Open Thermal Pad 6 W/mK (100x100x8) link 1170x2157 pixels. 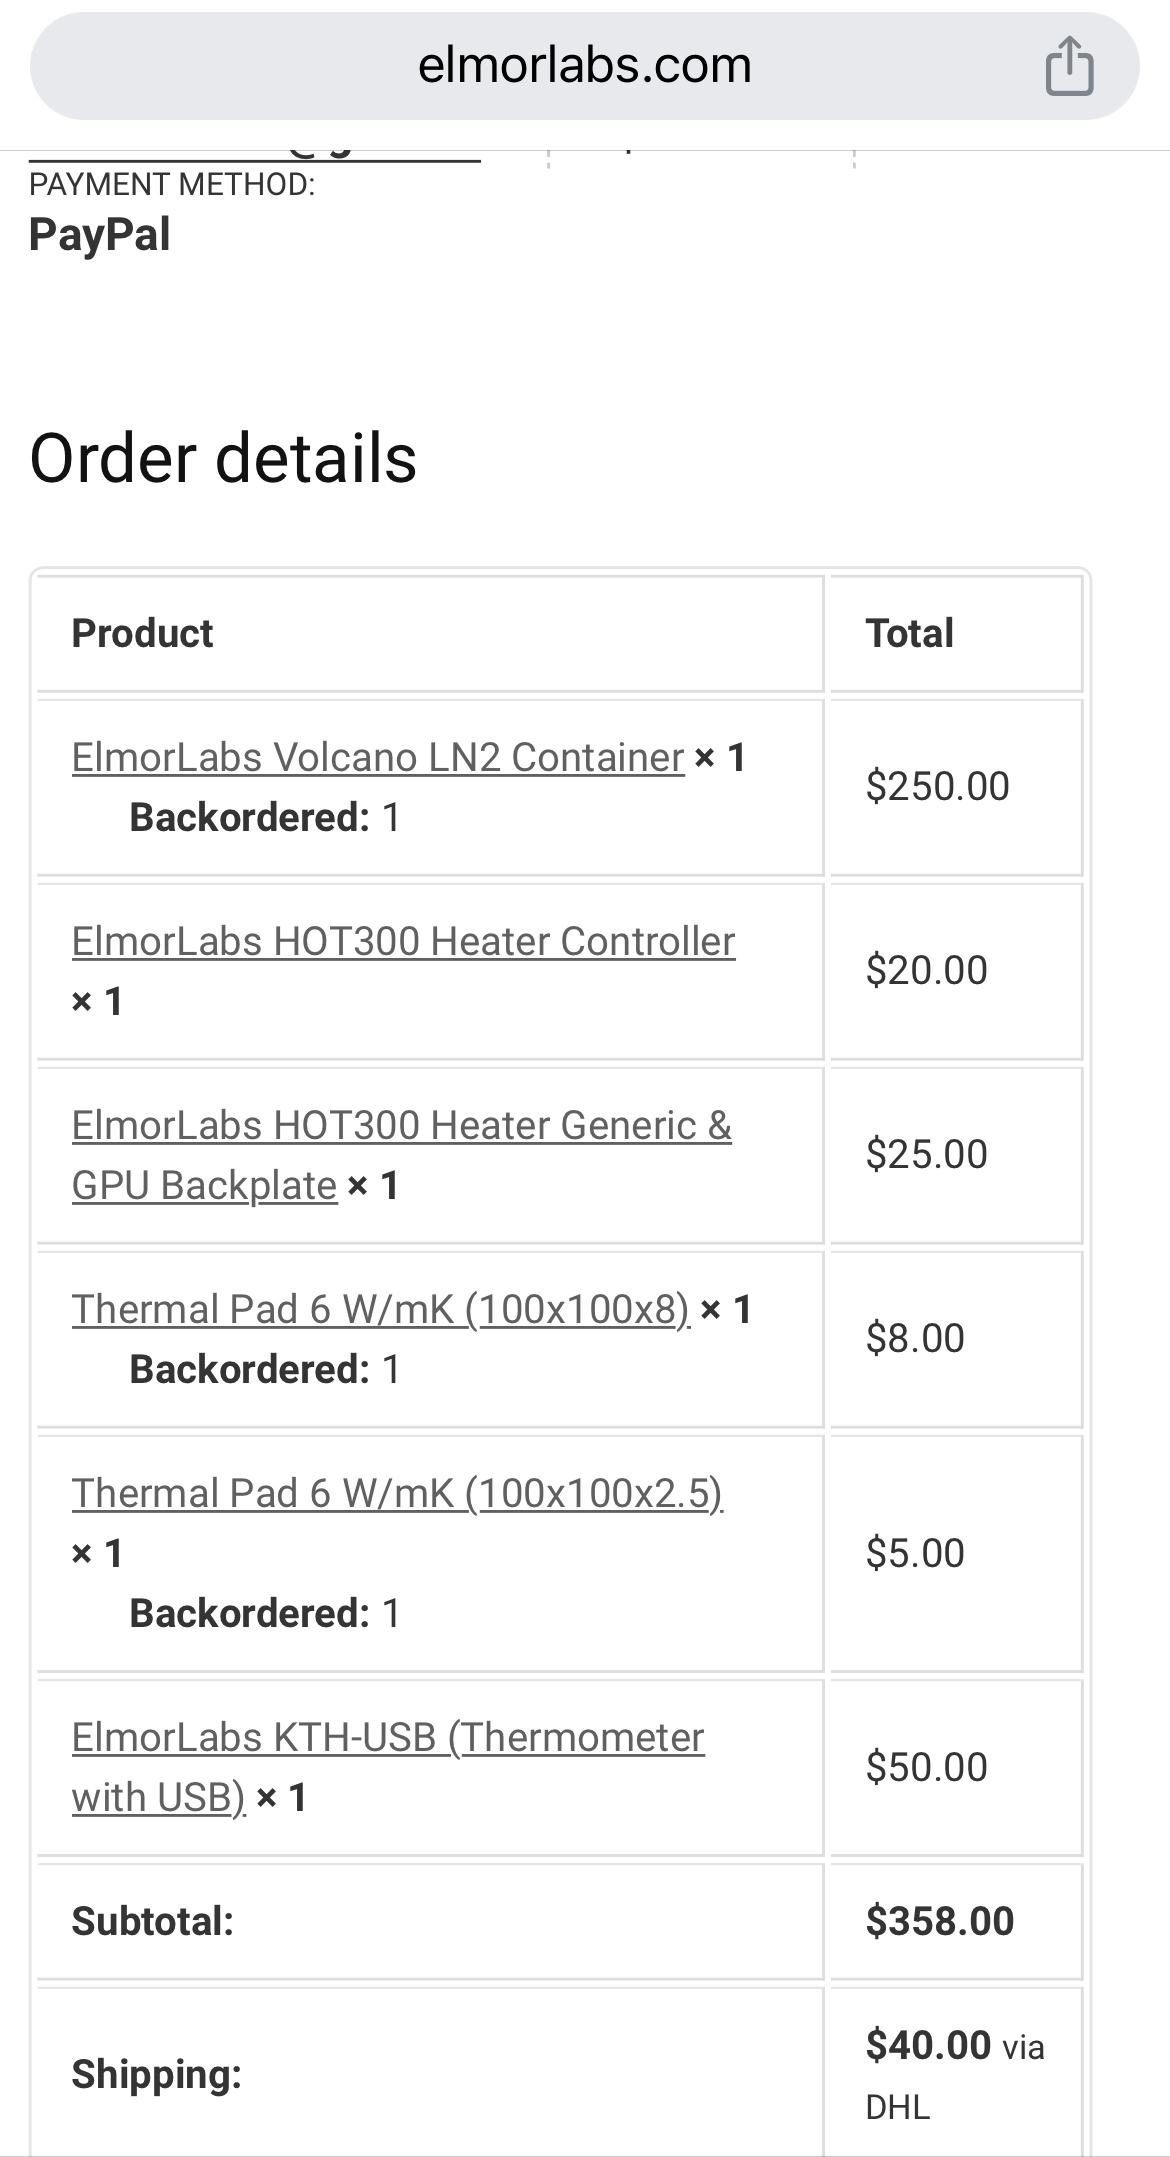381,1309
